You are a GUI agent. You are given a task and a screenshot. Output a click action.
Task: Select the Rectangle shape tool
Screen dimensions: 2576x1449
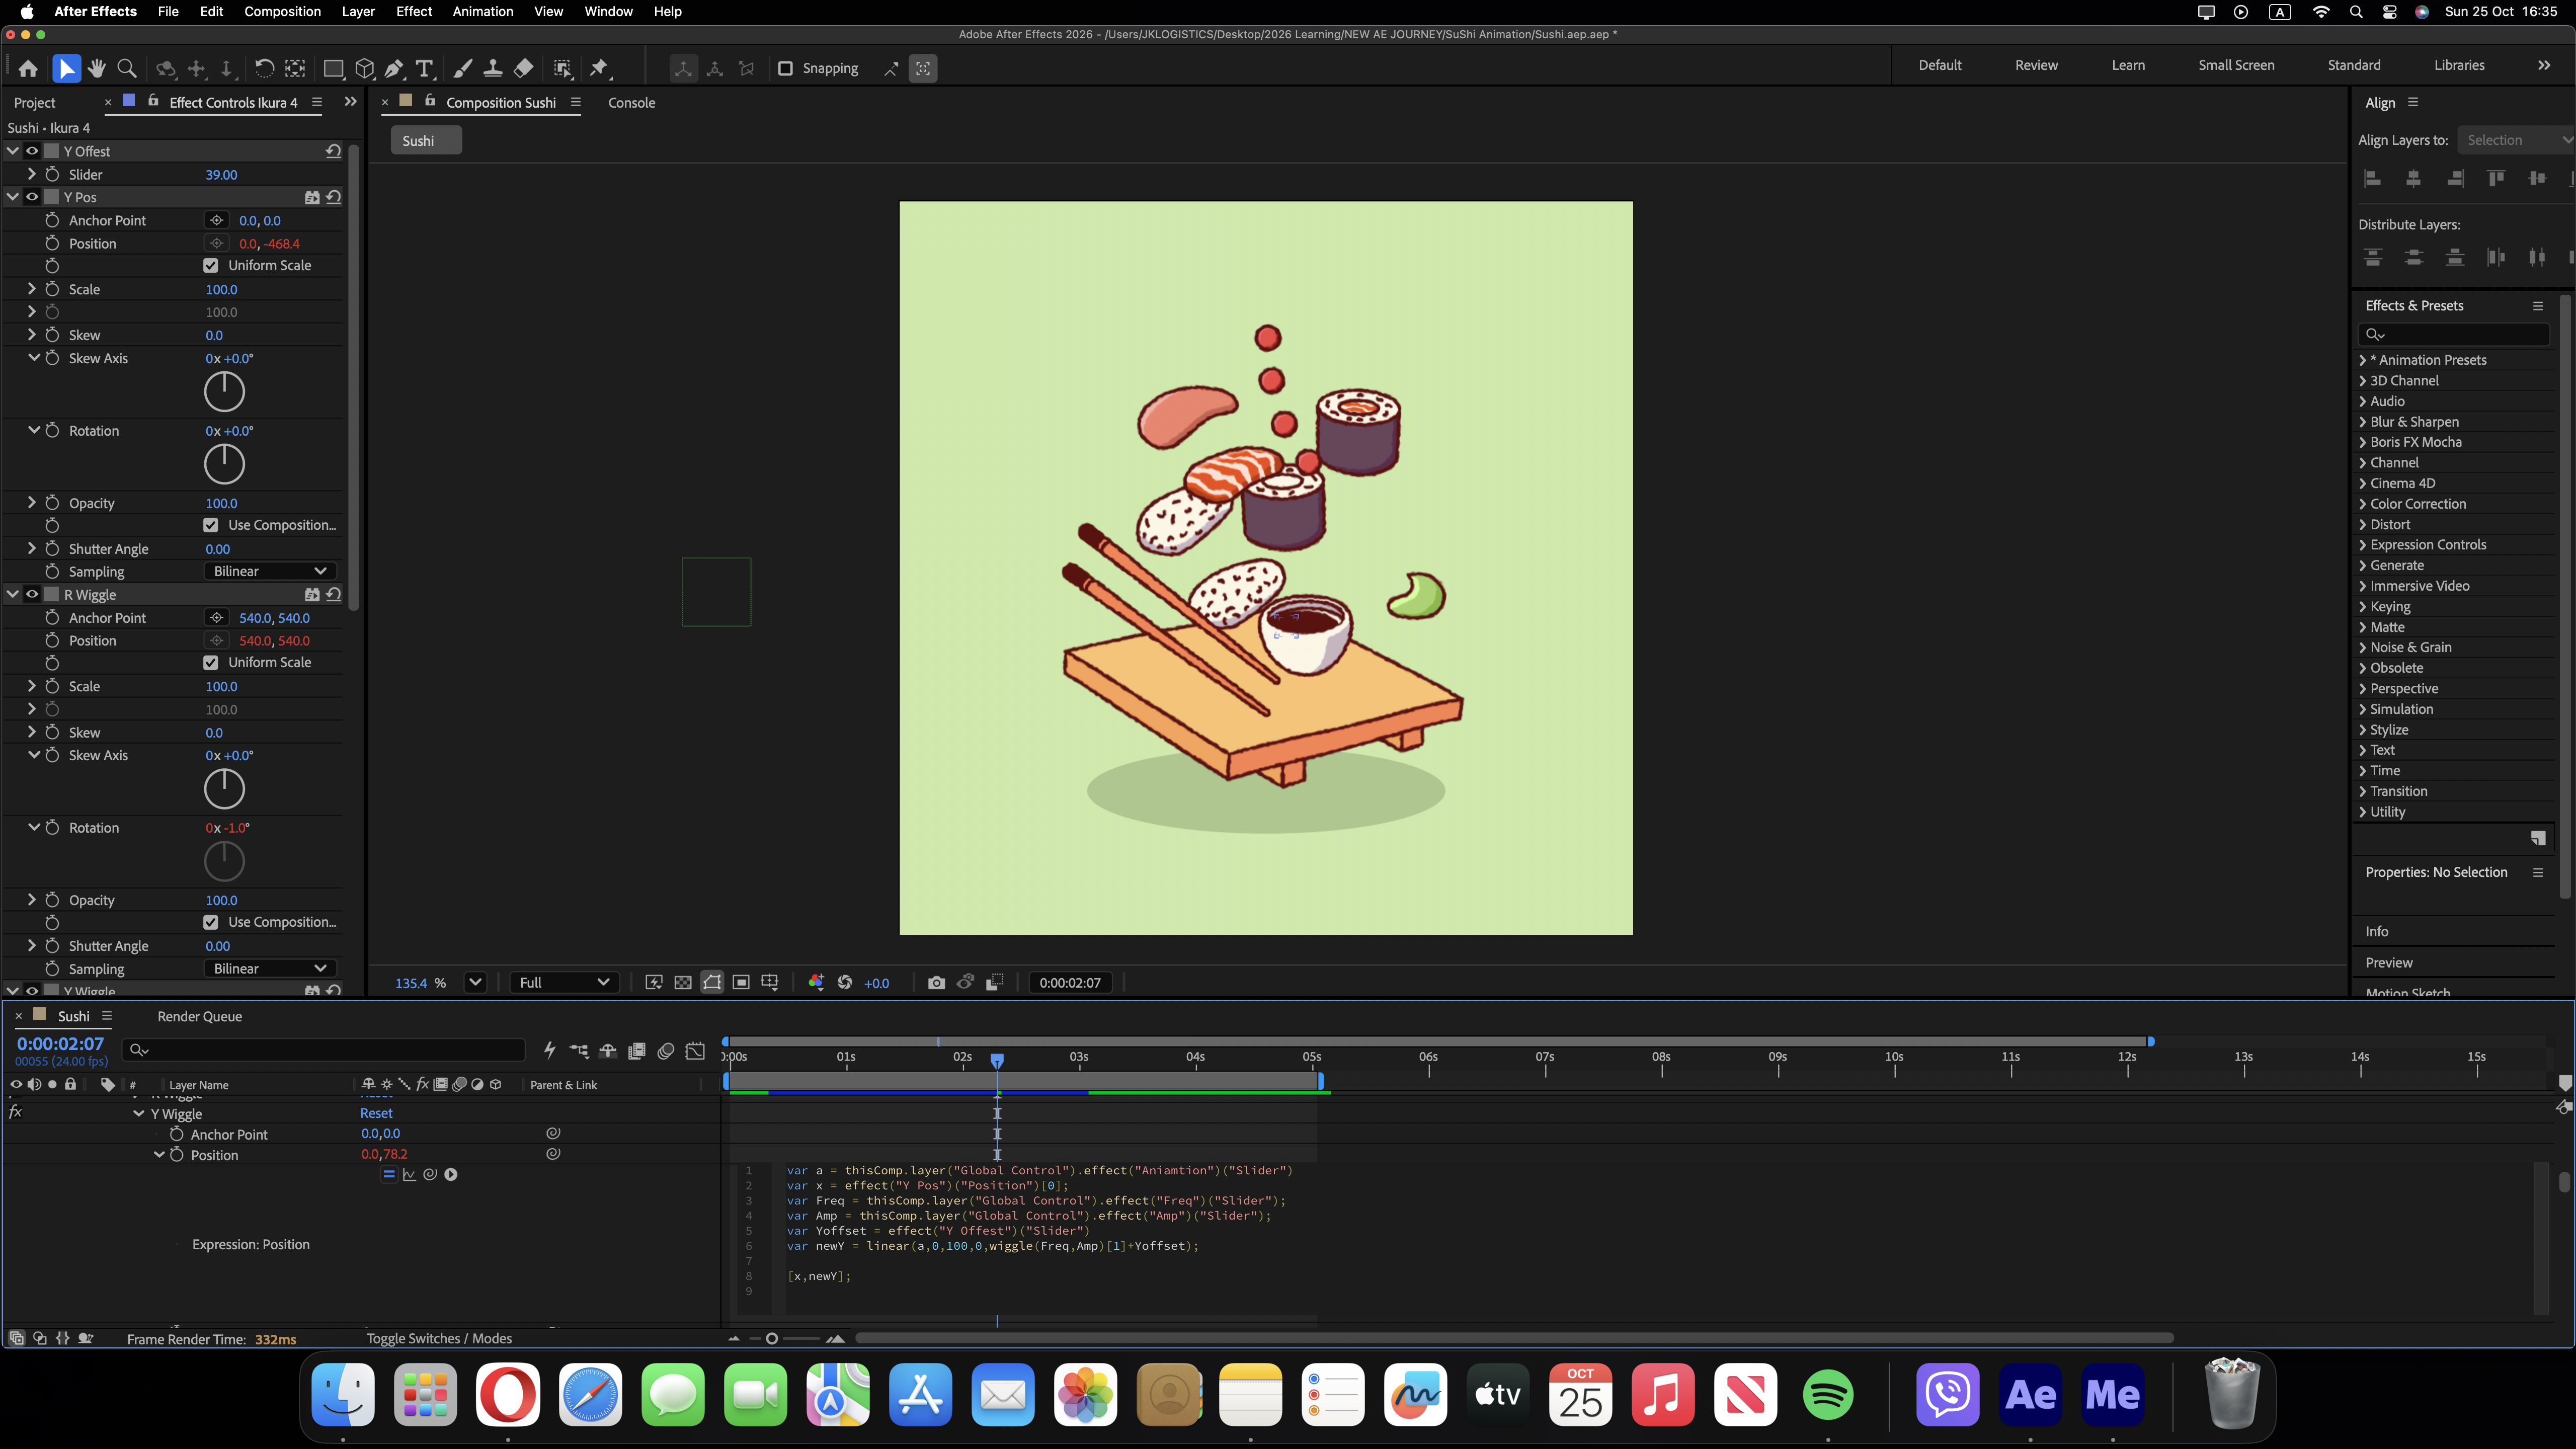(333, 68)
